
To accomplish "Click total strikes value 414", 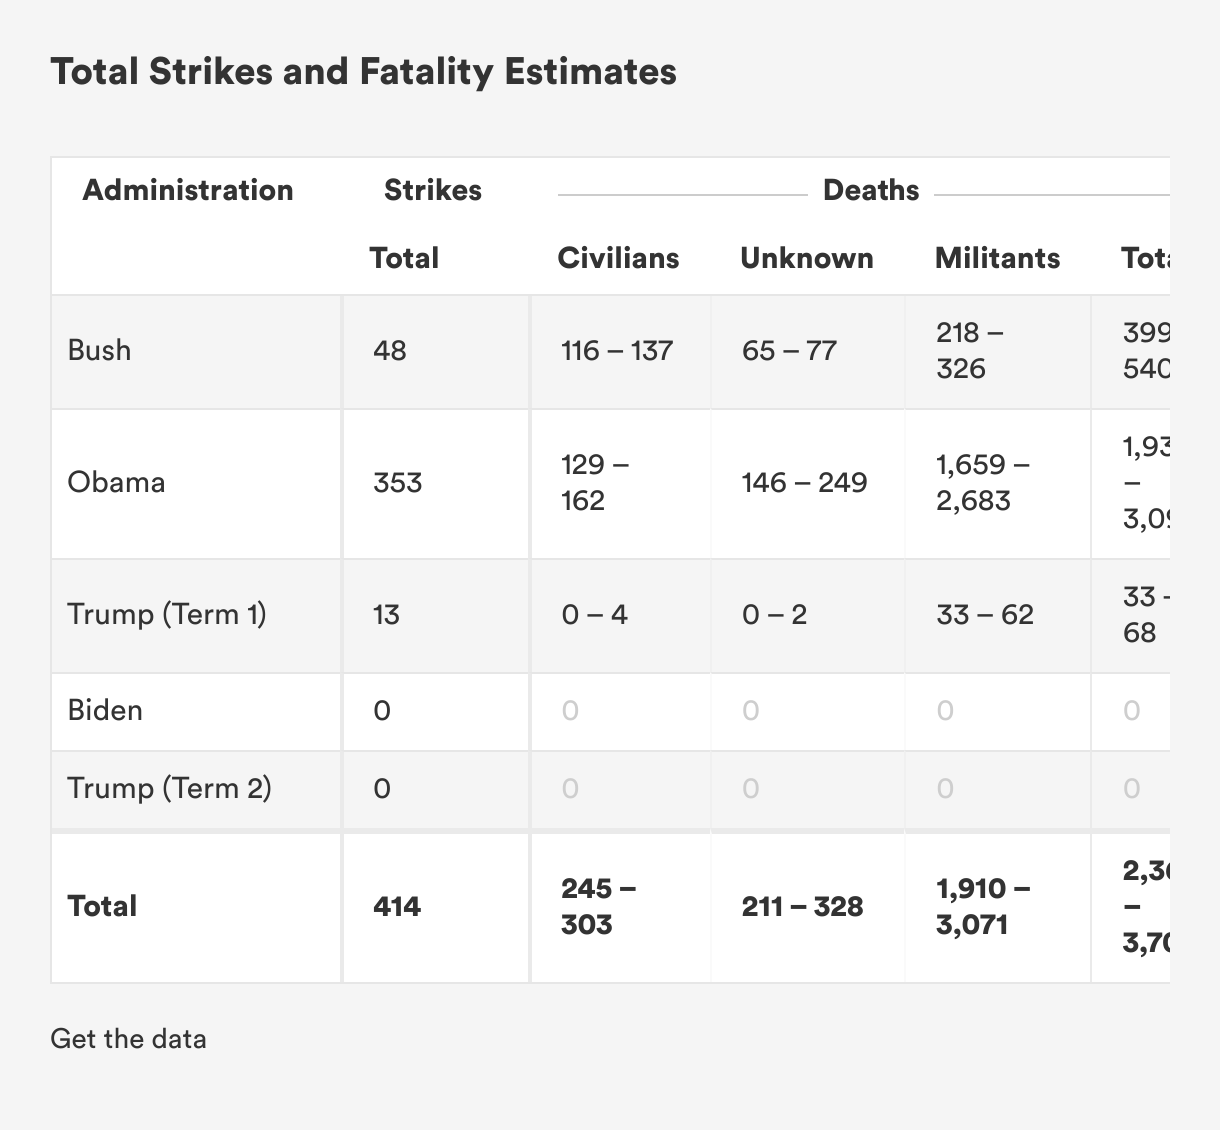I will pos(397,907).
